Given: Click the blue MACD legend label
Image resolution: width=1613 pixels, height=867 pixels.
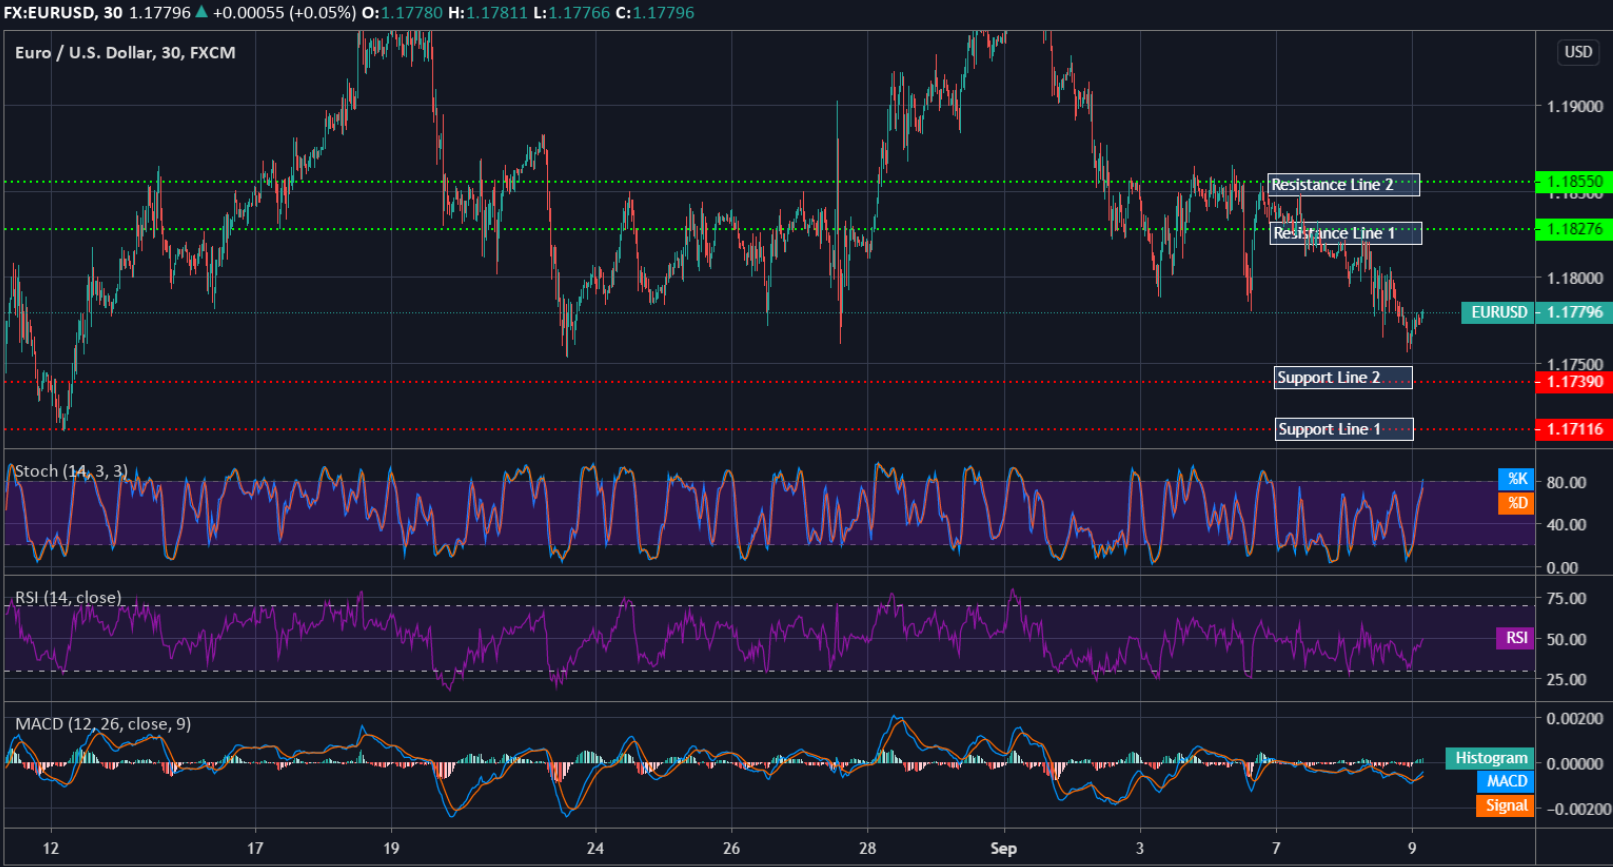Looking at the screenshot, I should pos(1506,781).
